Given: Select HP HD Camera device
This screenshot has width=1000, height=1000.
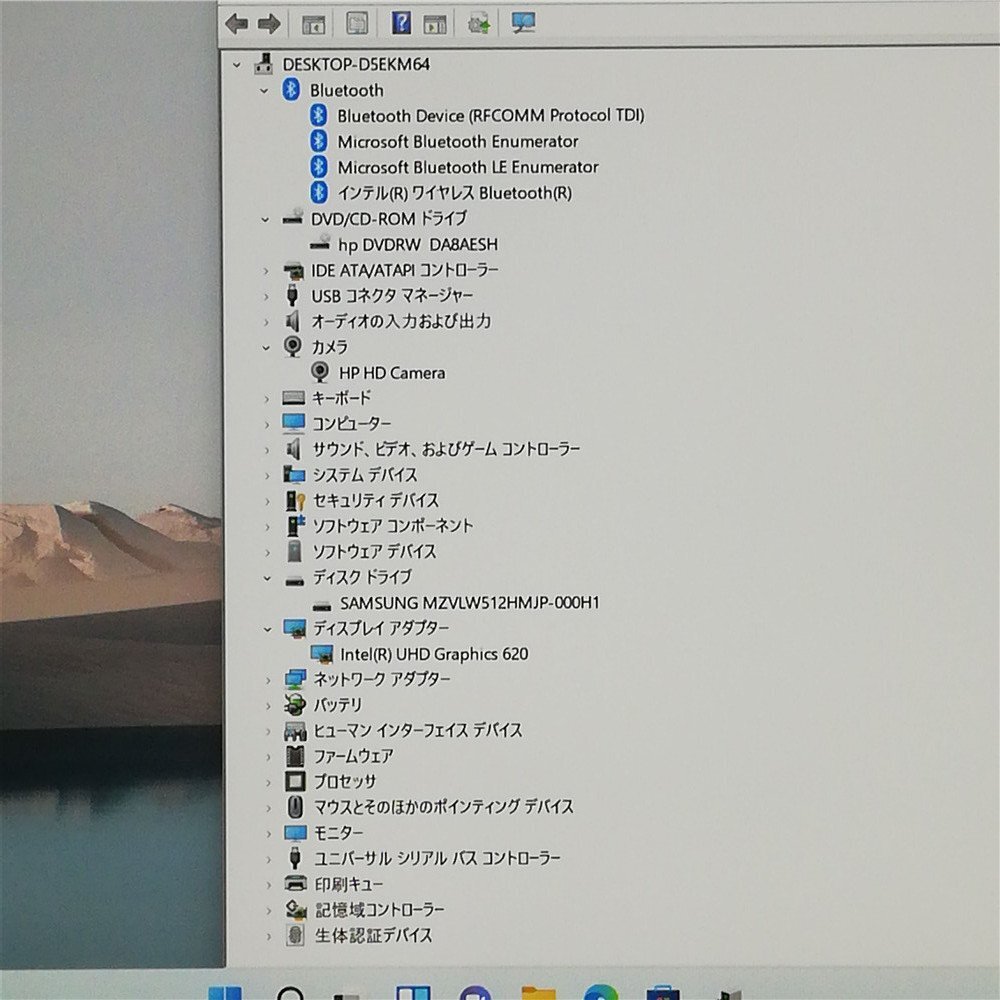Looking at the screenshot, I should [x=392, y=373].
